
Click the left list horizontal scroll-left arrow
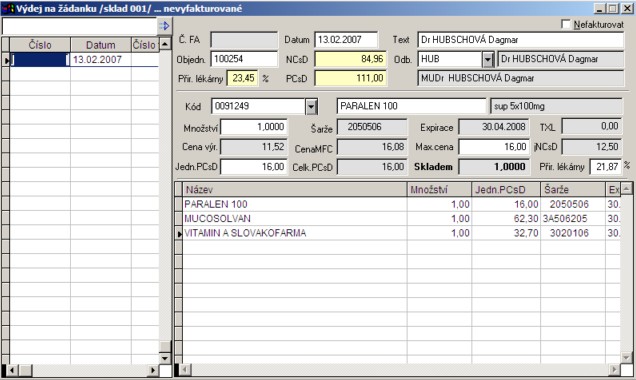coord(12,371)
